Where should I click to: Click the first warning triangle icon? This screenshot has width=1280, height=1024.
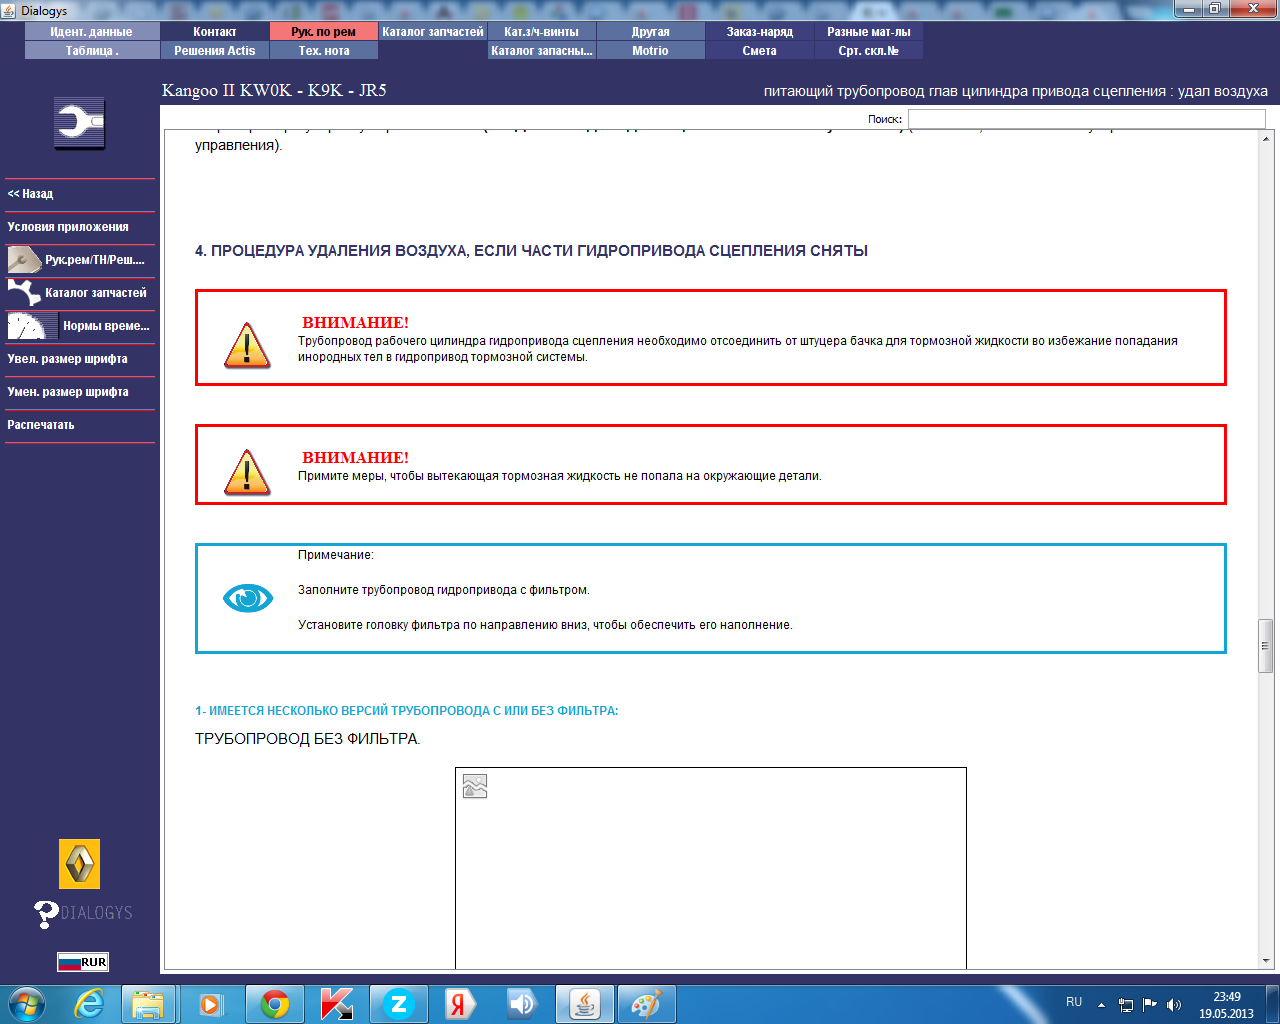[x=247, y=345]
